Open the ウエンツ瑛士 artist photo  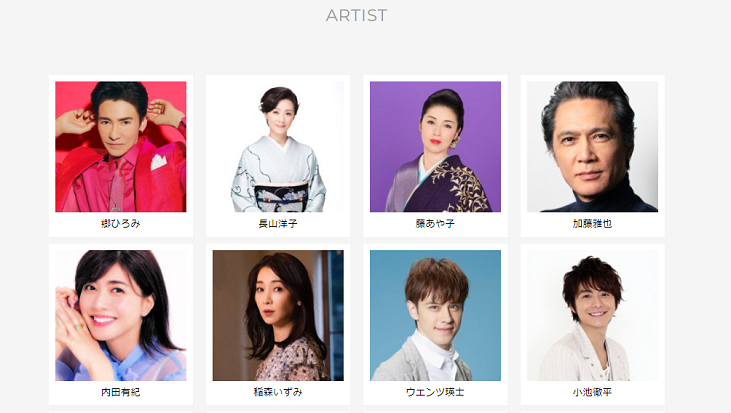coord(435,316)
